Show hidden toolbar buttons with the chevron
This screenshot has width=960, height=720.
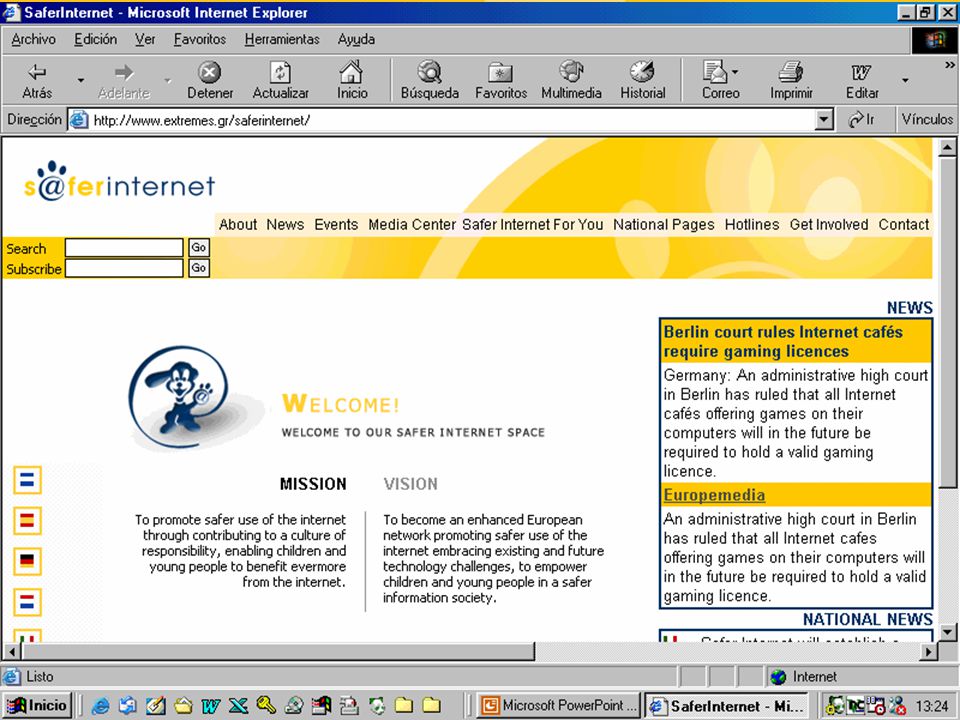(950, 64)
